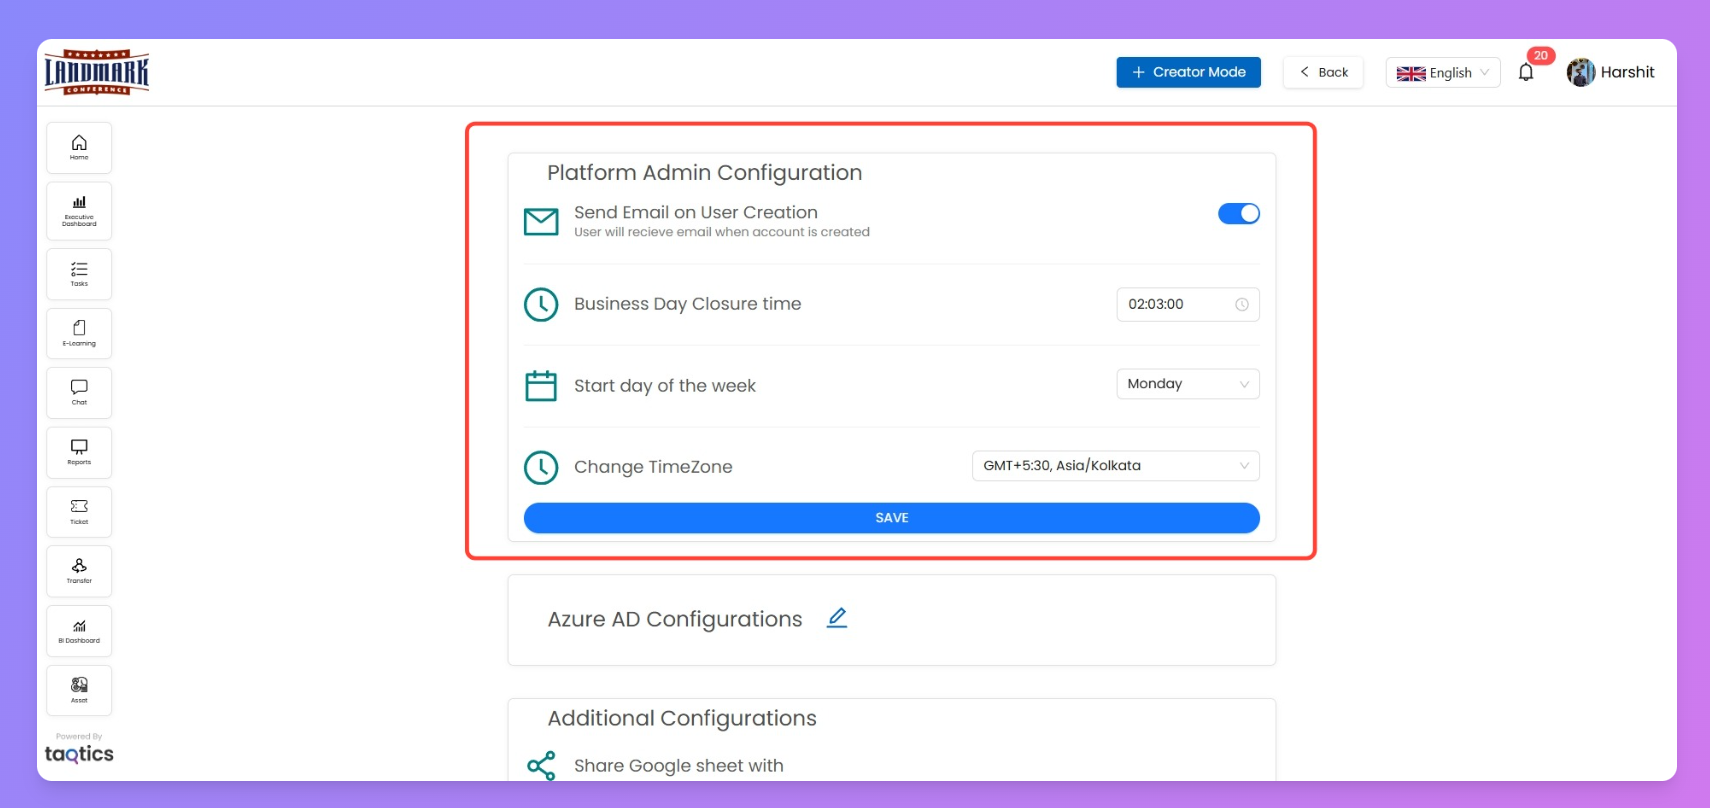Open the Chat sidebar icon
The width and height of the screenshot is (1710, 808).
pyautogui.click(x=79, y=392)
